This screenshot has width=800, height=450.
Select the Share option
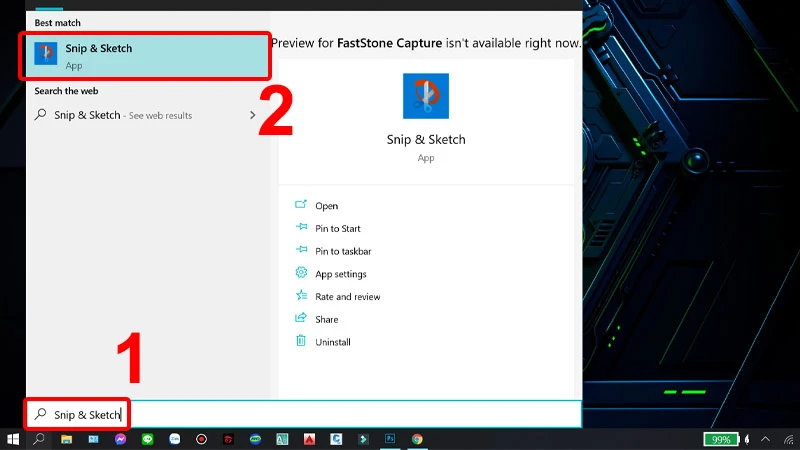(x=326, y=320)
